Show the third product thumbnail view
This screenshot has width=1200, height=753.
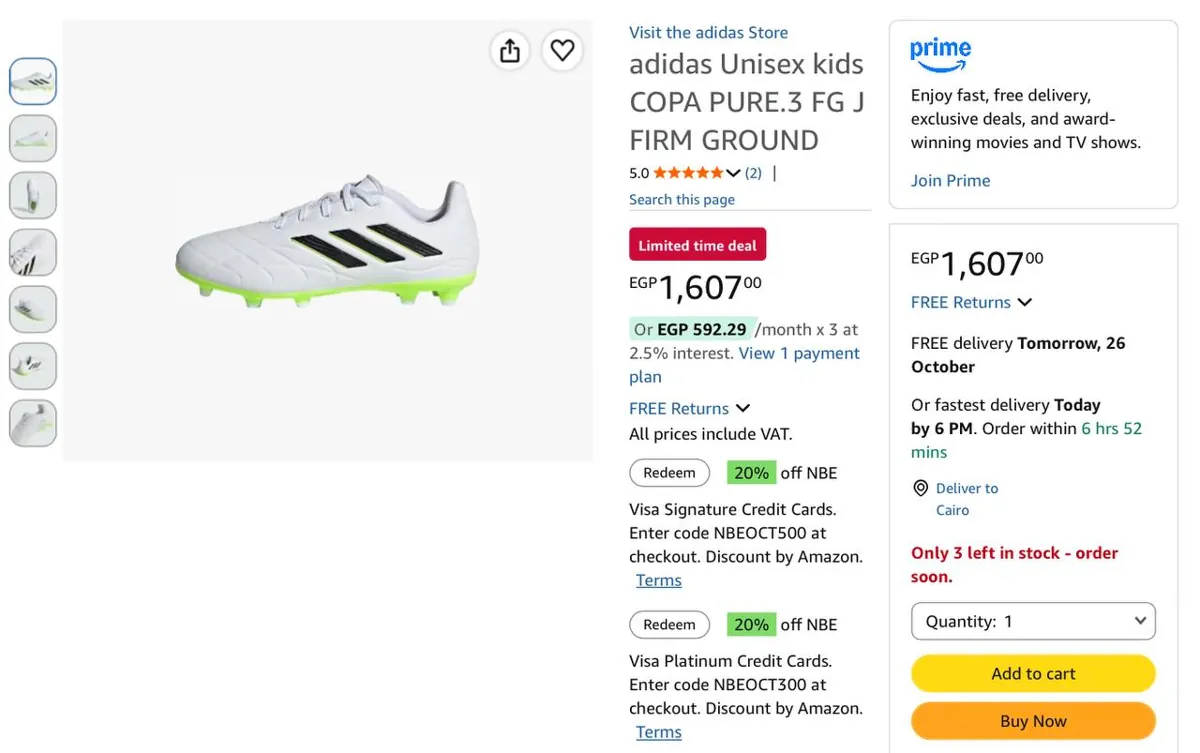click(x=33, y=195)
